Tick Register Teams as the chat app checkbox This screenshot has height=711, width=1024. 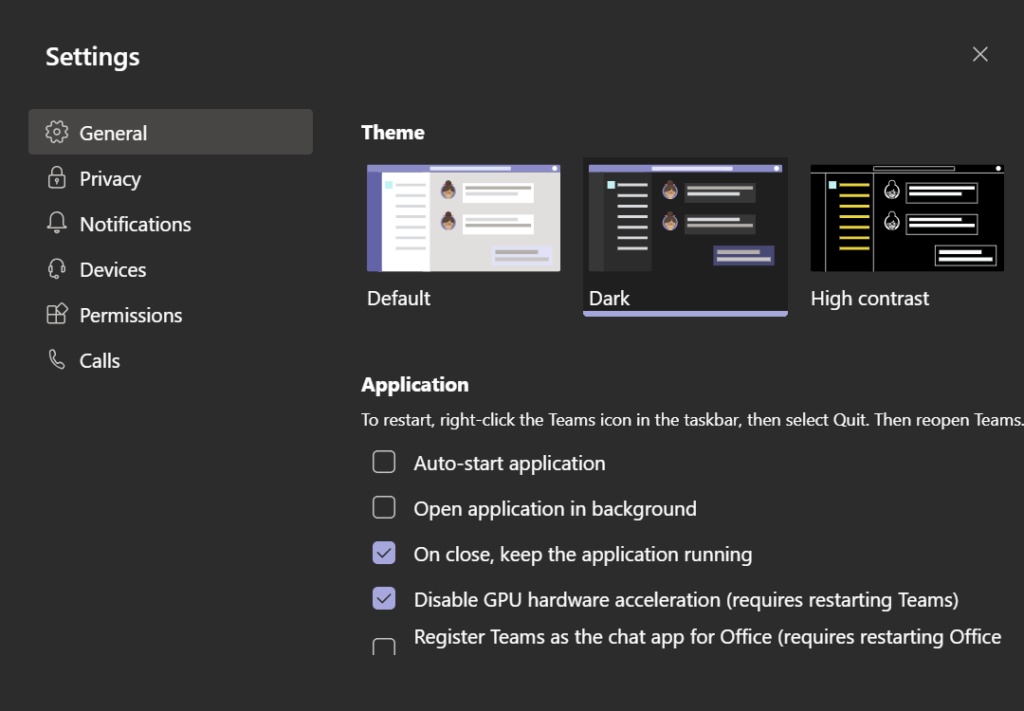pyautogui.click(x=384, y=646)
